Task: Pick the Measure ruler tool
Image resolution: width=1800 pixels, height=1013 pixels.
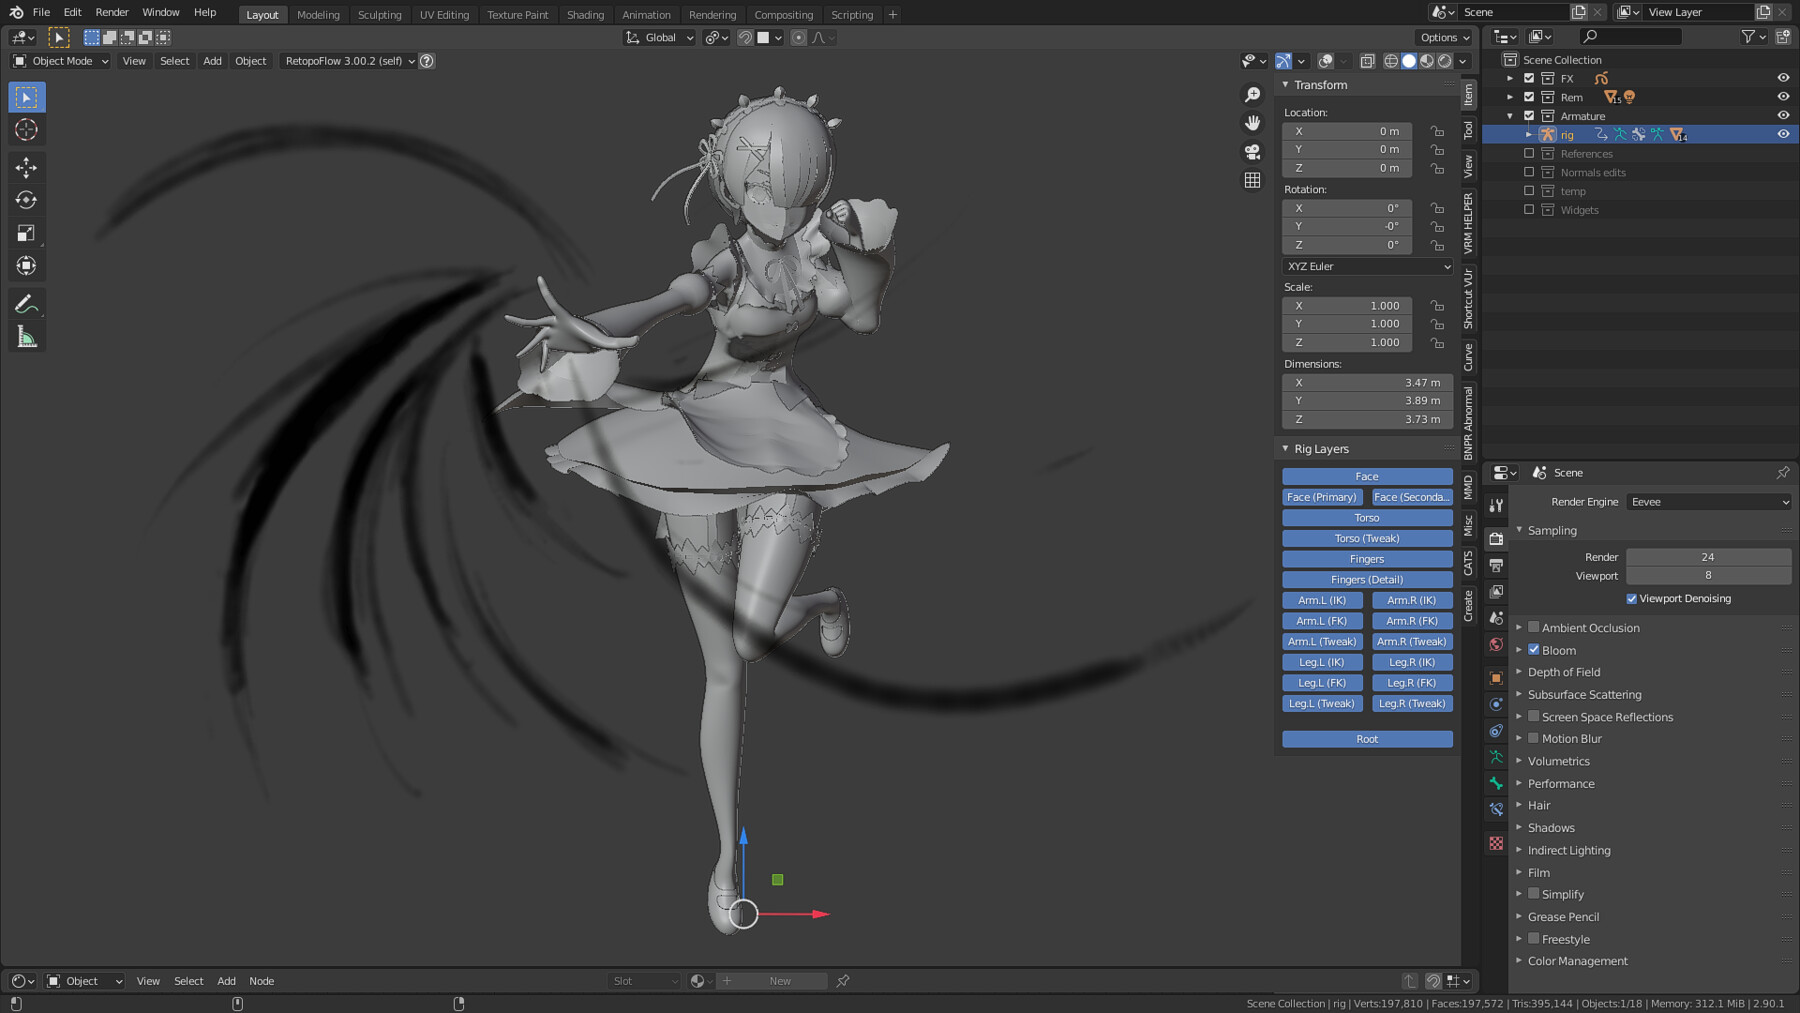Action: tap(27, 338)
